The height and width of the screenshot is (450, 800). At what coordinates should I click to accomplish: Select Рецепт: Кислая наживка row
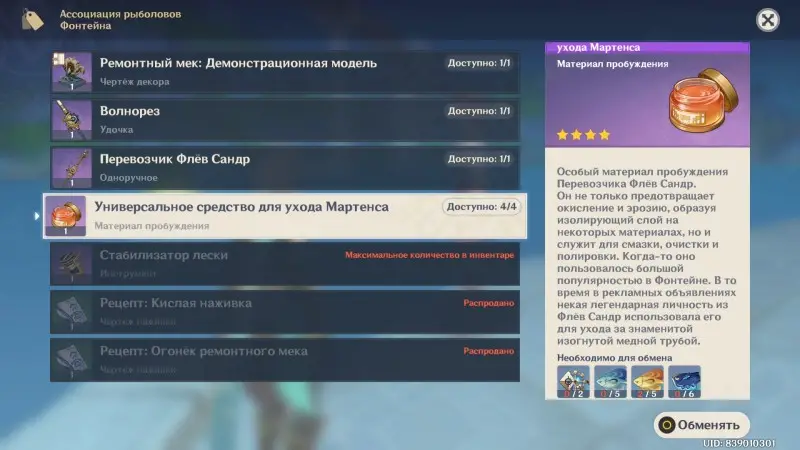pyautogui.click(x=285, y=312)
